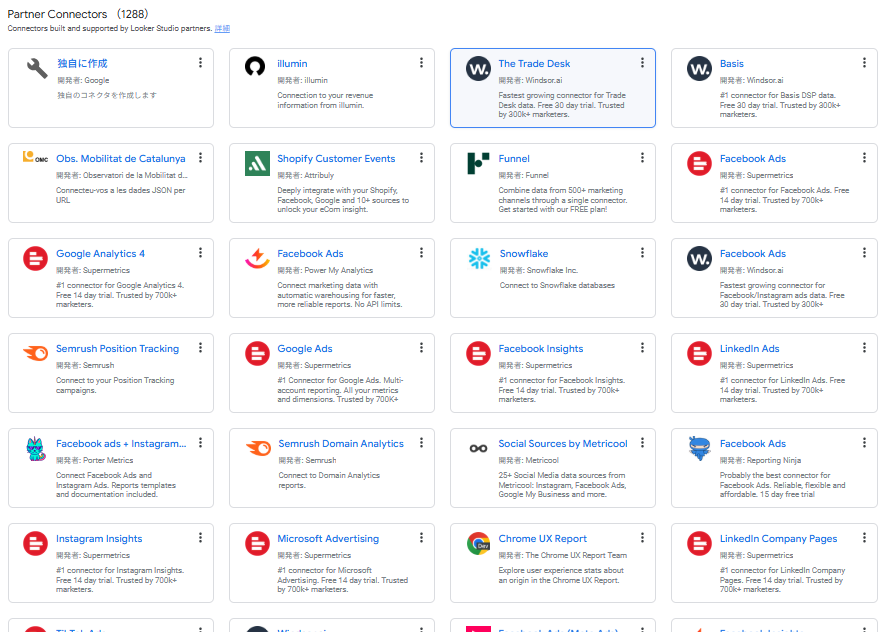The width and height of the screenshot is (887, 633).
Task: Click the Metricool infinity logo
Action: pos(478,449)
